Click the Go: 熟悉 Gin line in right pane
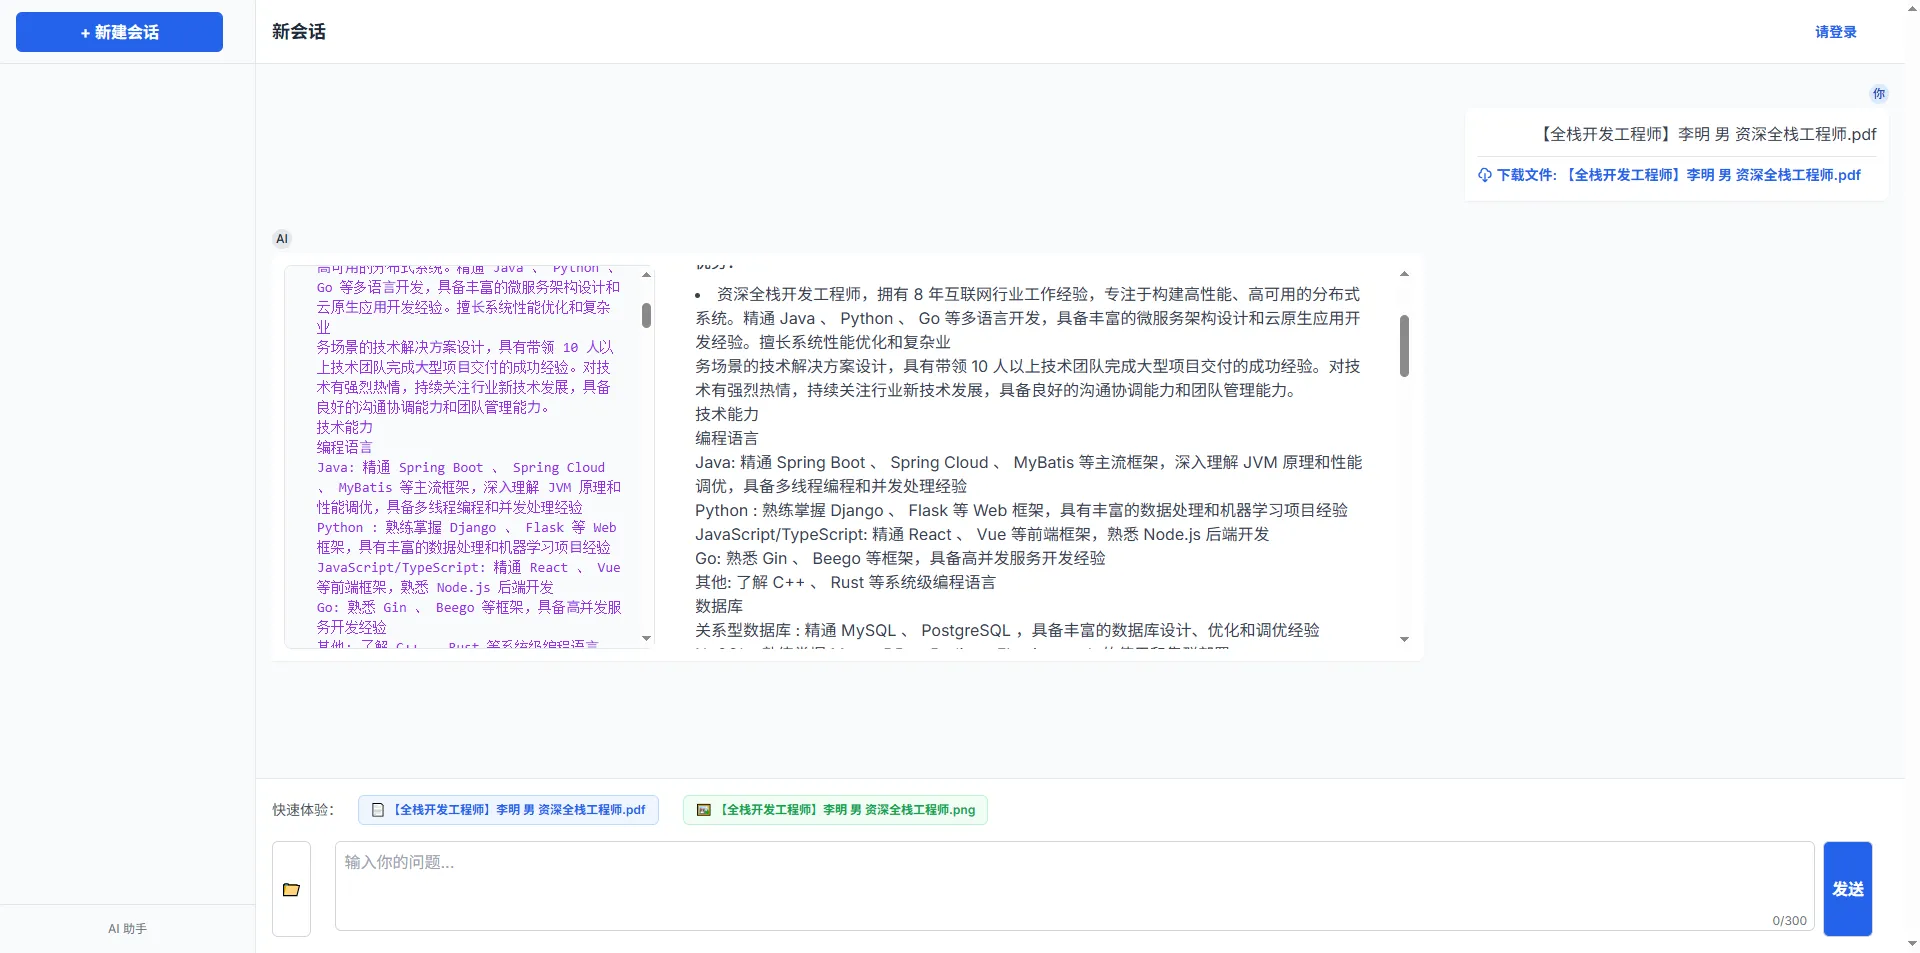The width and height of the screenshot is (1920, 953). (x=900, y=558)
